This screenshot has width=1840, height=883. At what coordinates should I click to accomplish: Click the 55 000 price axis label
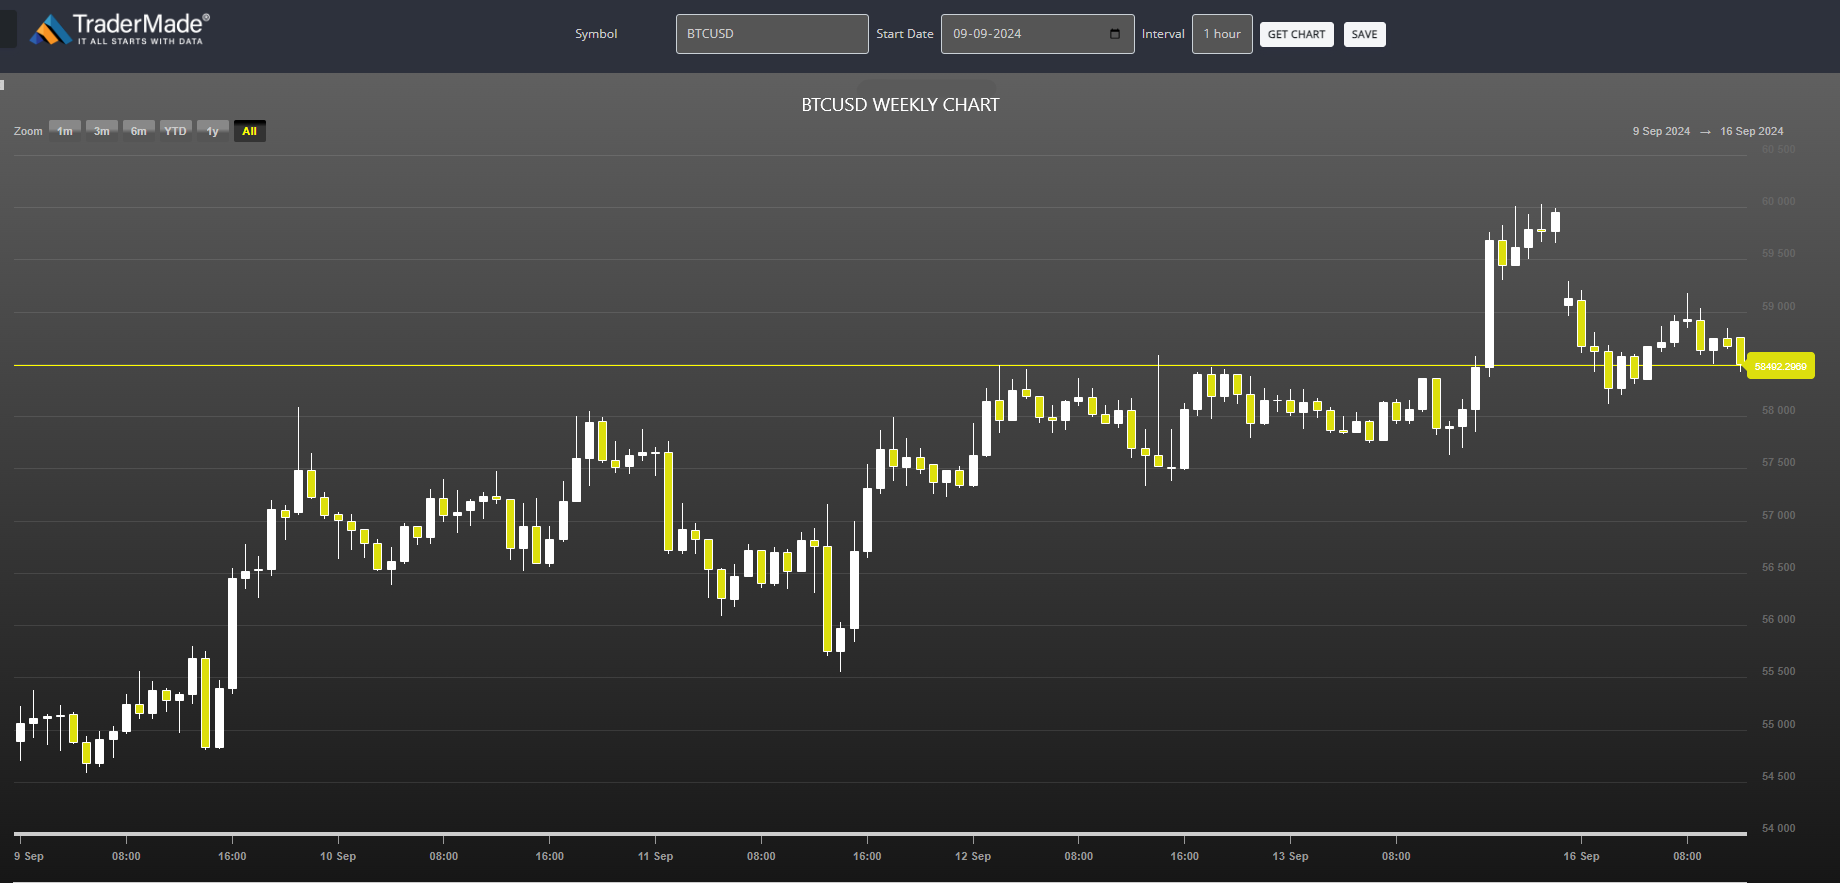click(1778, 724)
